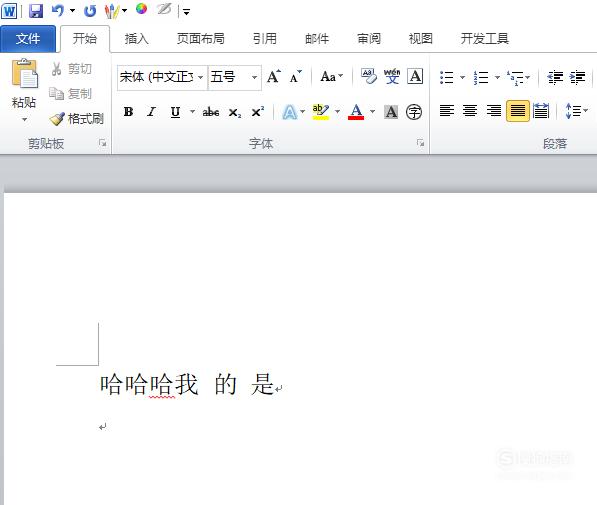This screenshot has width=597, height=505.
Task: Open font color dropdown arrow
Action: pyautogui.click(x=372, y=112)
